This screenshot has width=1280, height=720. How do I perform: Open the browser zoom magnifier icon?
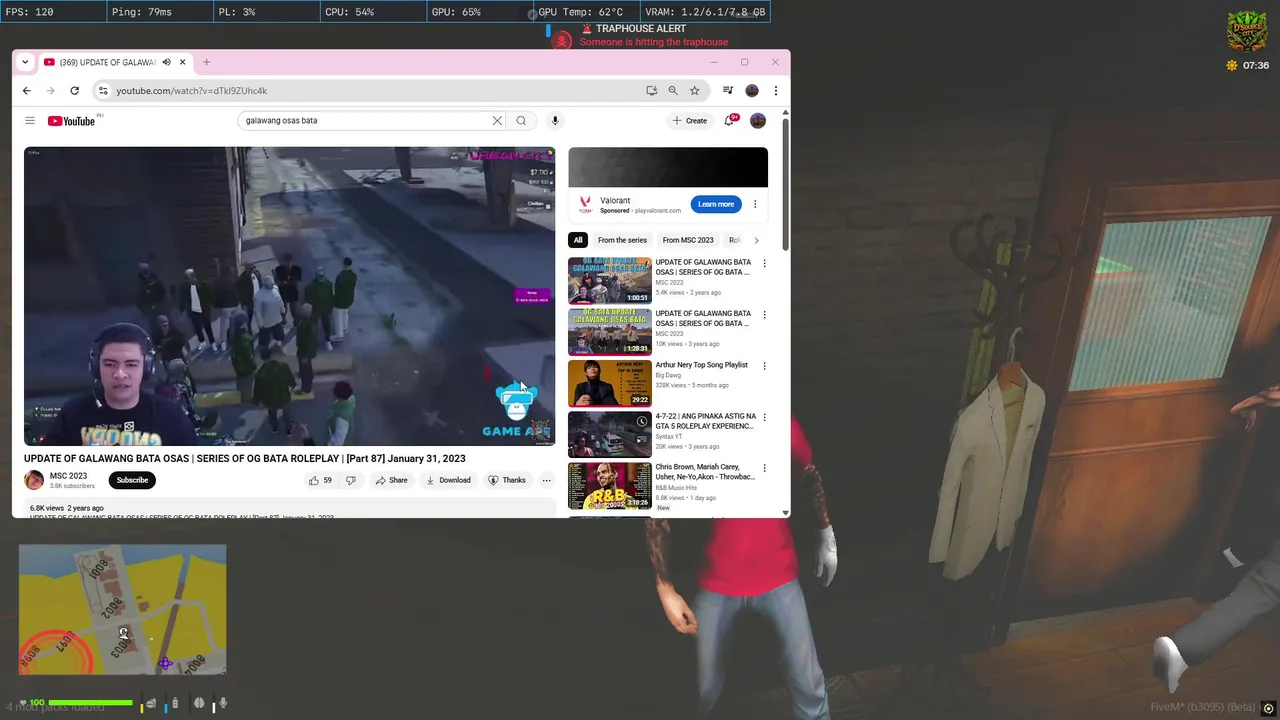click(x=673, y=90)
